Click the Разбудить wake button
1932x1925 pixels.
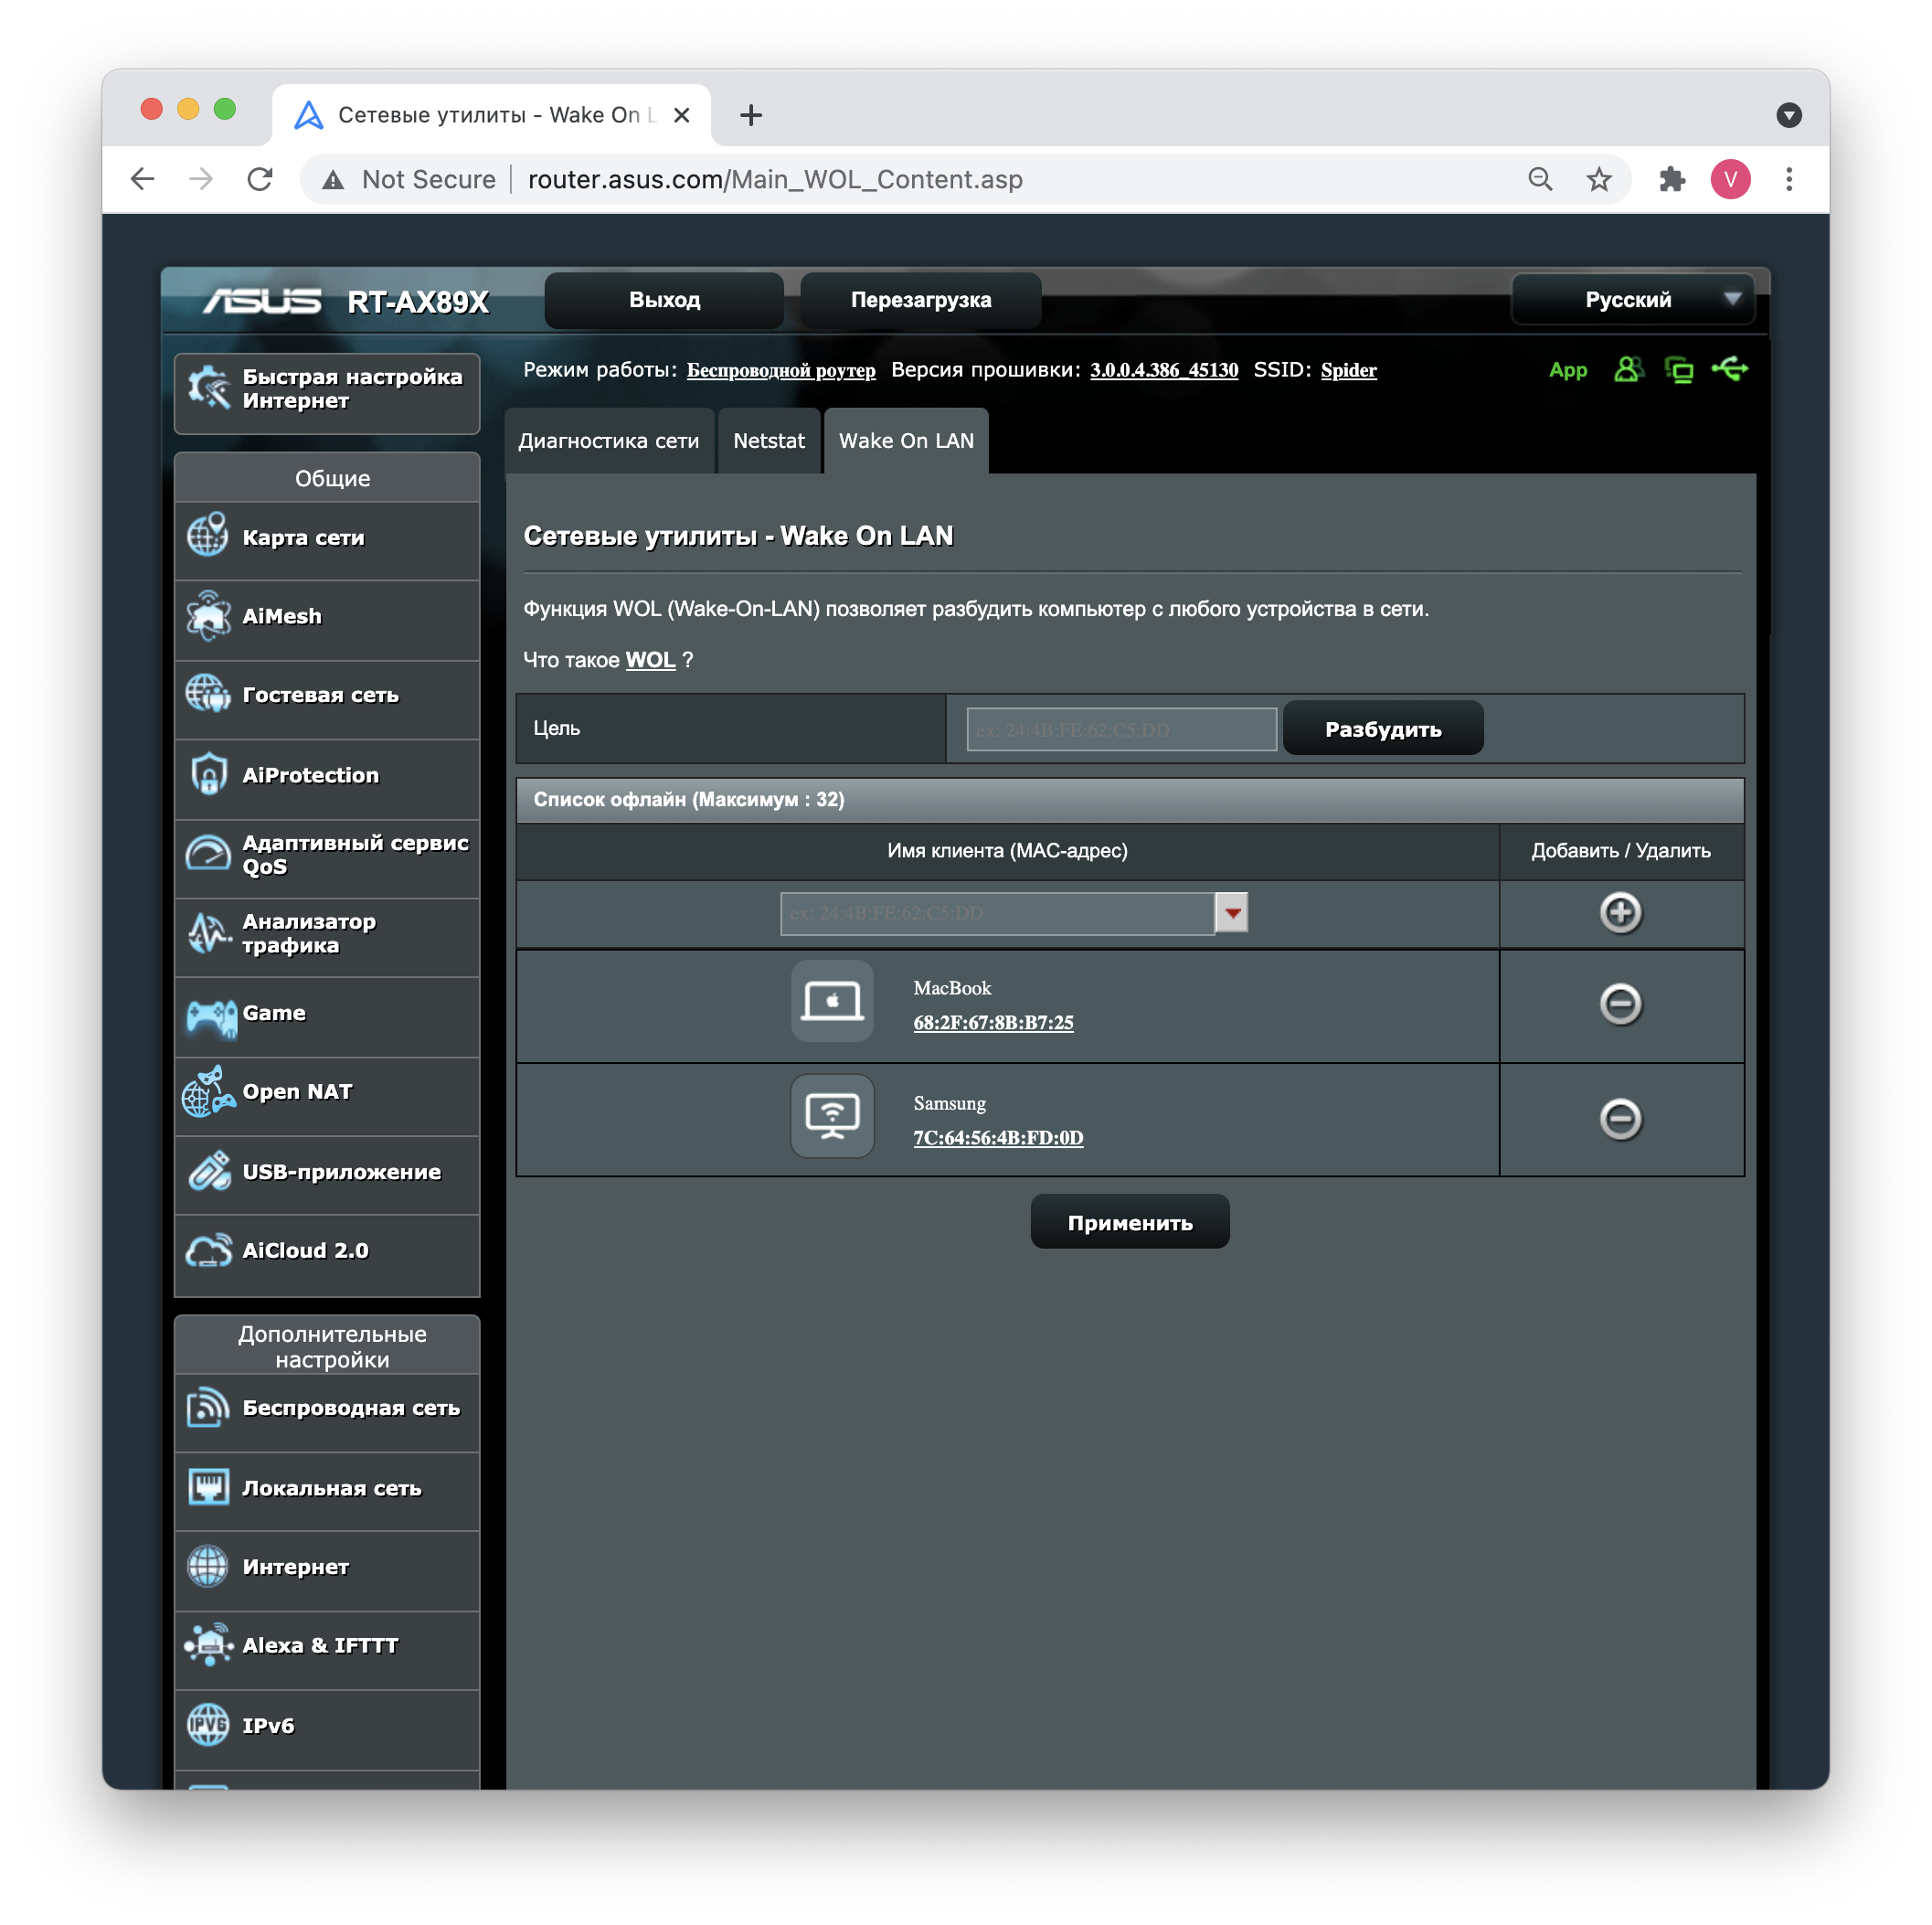coord(1383,729)
